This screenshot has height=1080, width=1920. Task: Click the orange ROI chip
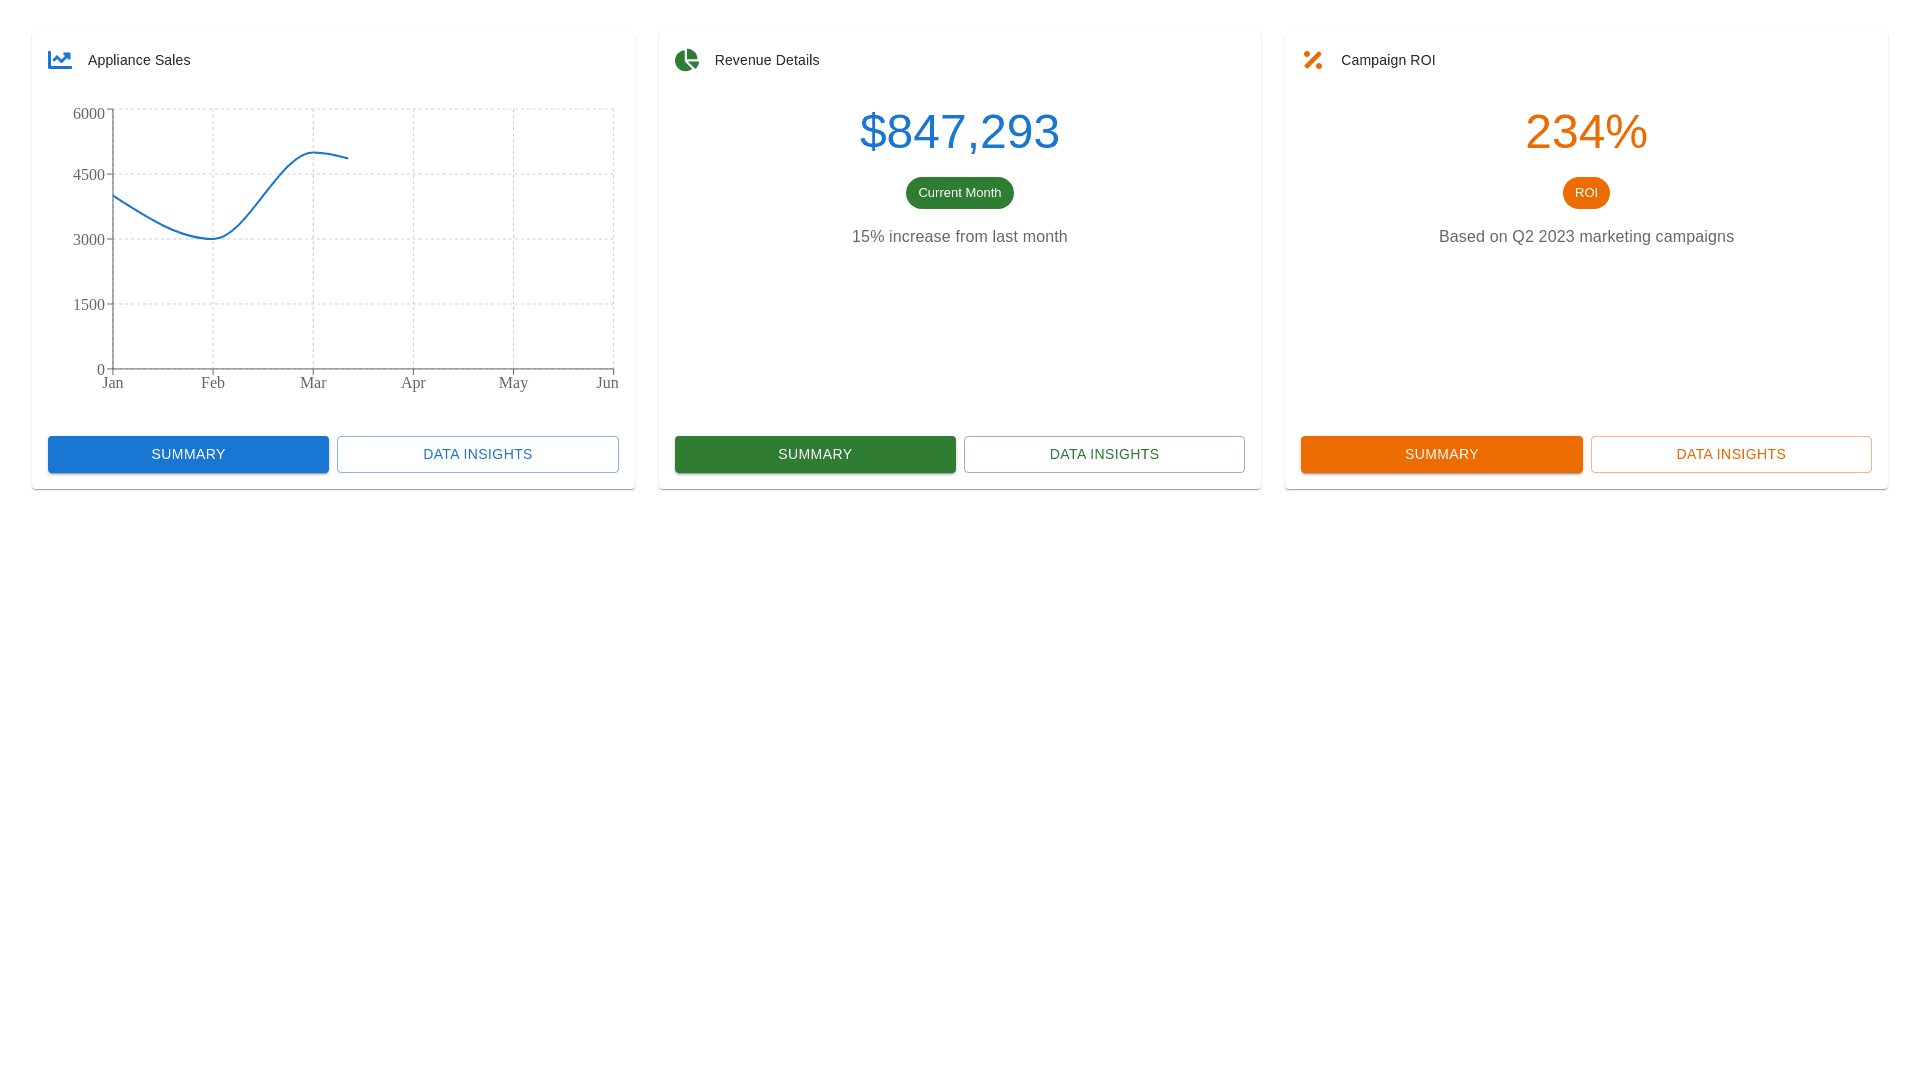point(1586,193)
